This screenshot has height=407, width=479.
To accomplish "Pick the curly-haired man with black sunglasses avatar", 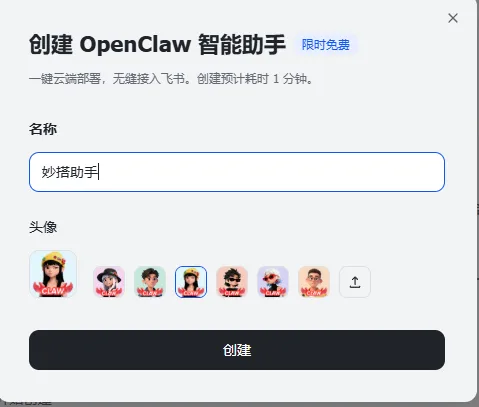I will tap(232, 282).
